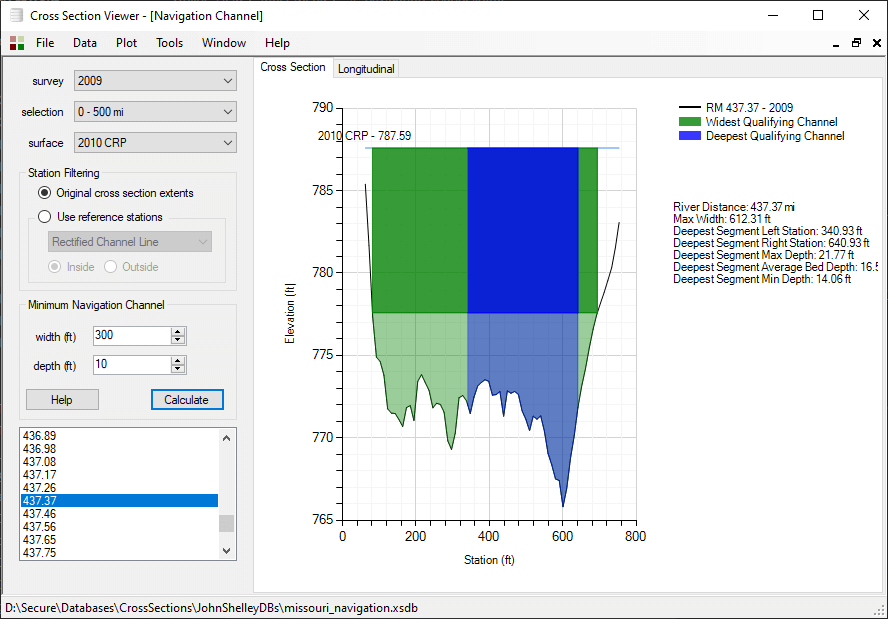Select Use reference stations radio button
The height and width of the screenshot is (619, 888).
44,217
